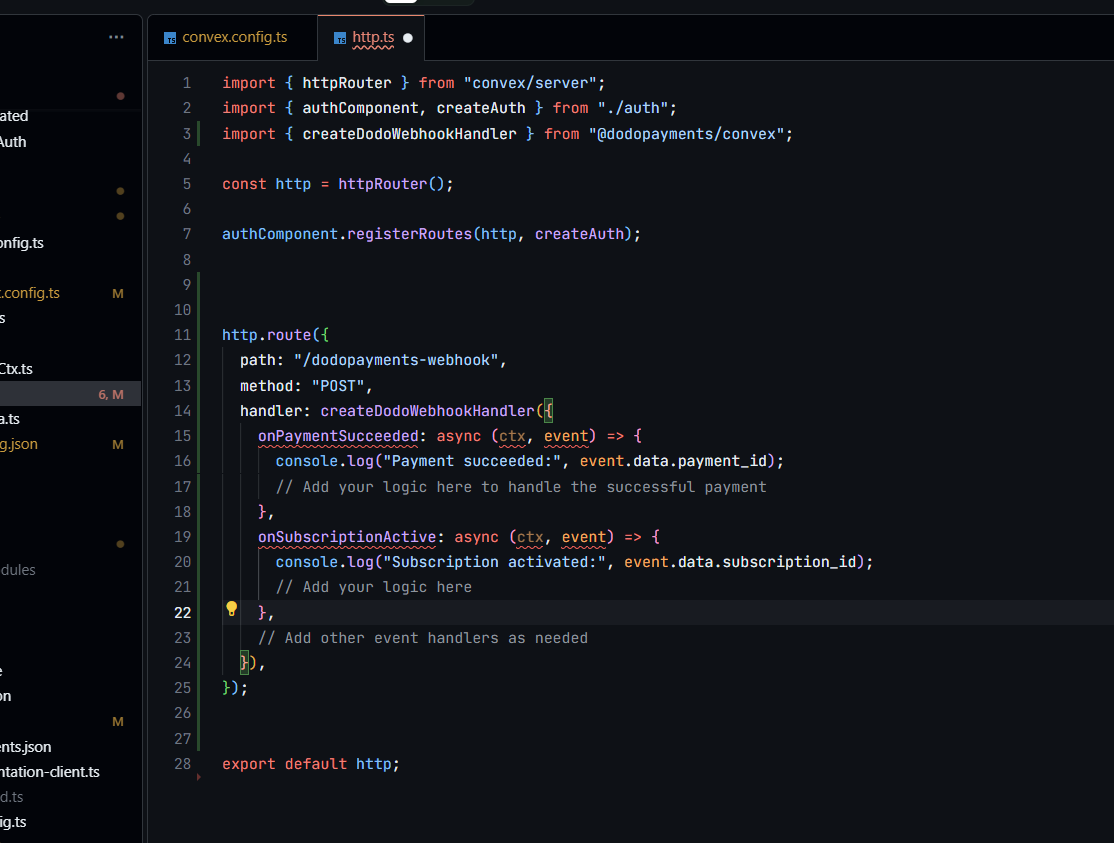Click line number 11 in the gutter
The image size is (1114, 843).
(182, 335)
